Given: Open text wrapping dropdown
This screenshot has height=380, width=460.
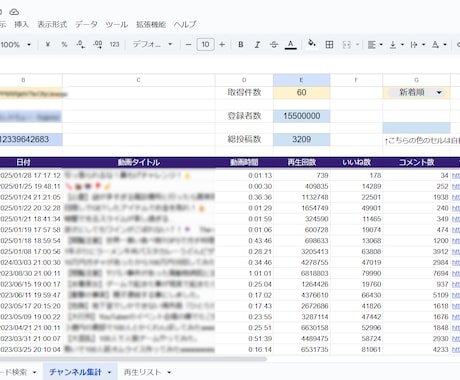Looking at the screenshot, I should coord(417,44).
